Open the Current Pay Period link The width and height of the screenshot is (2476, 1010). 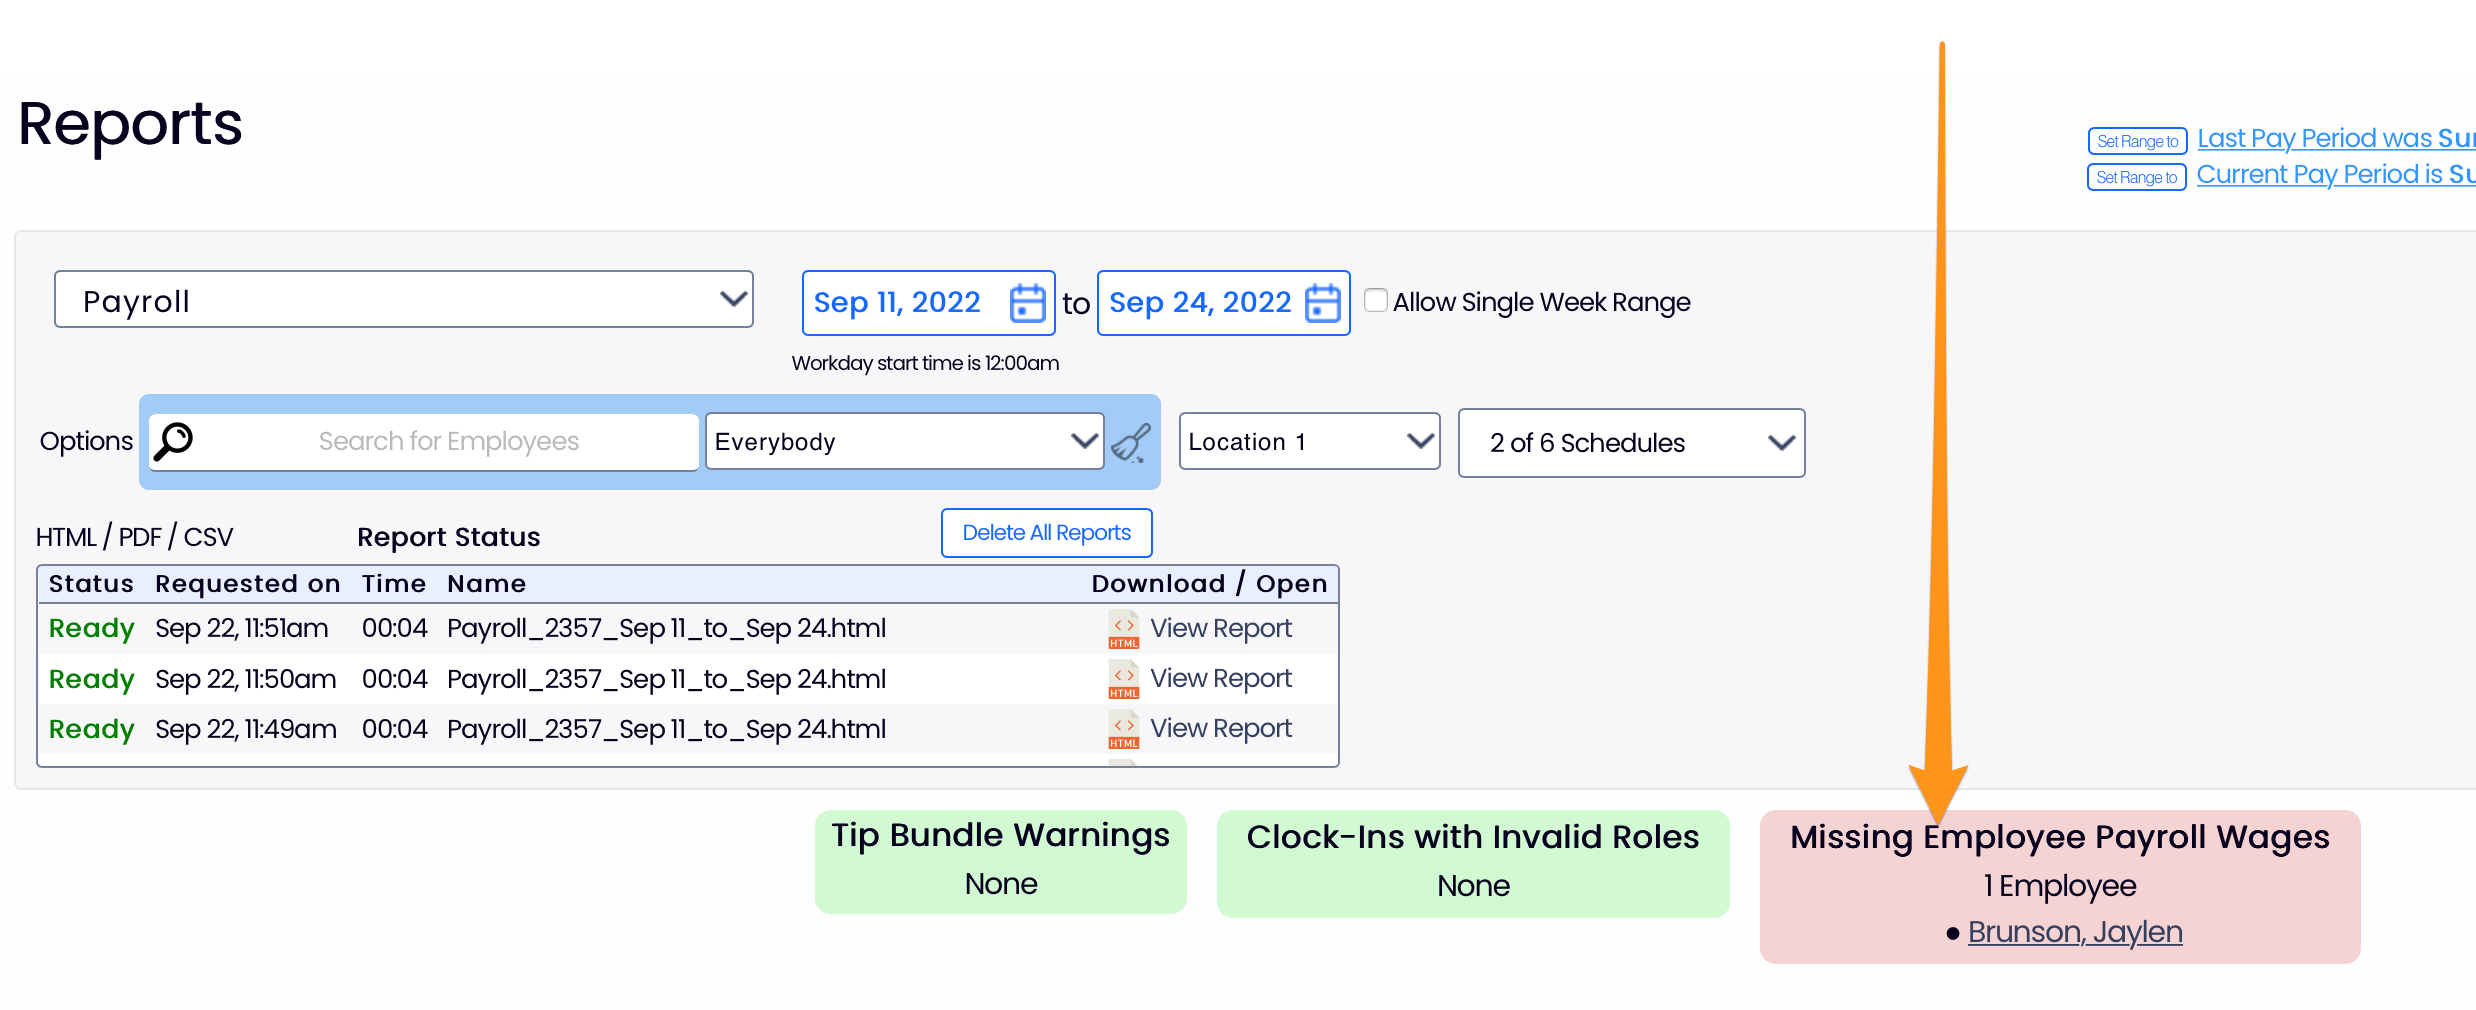click(x=2336, y=175)
